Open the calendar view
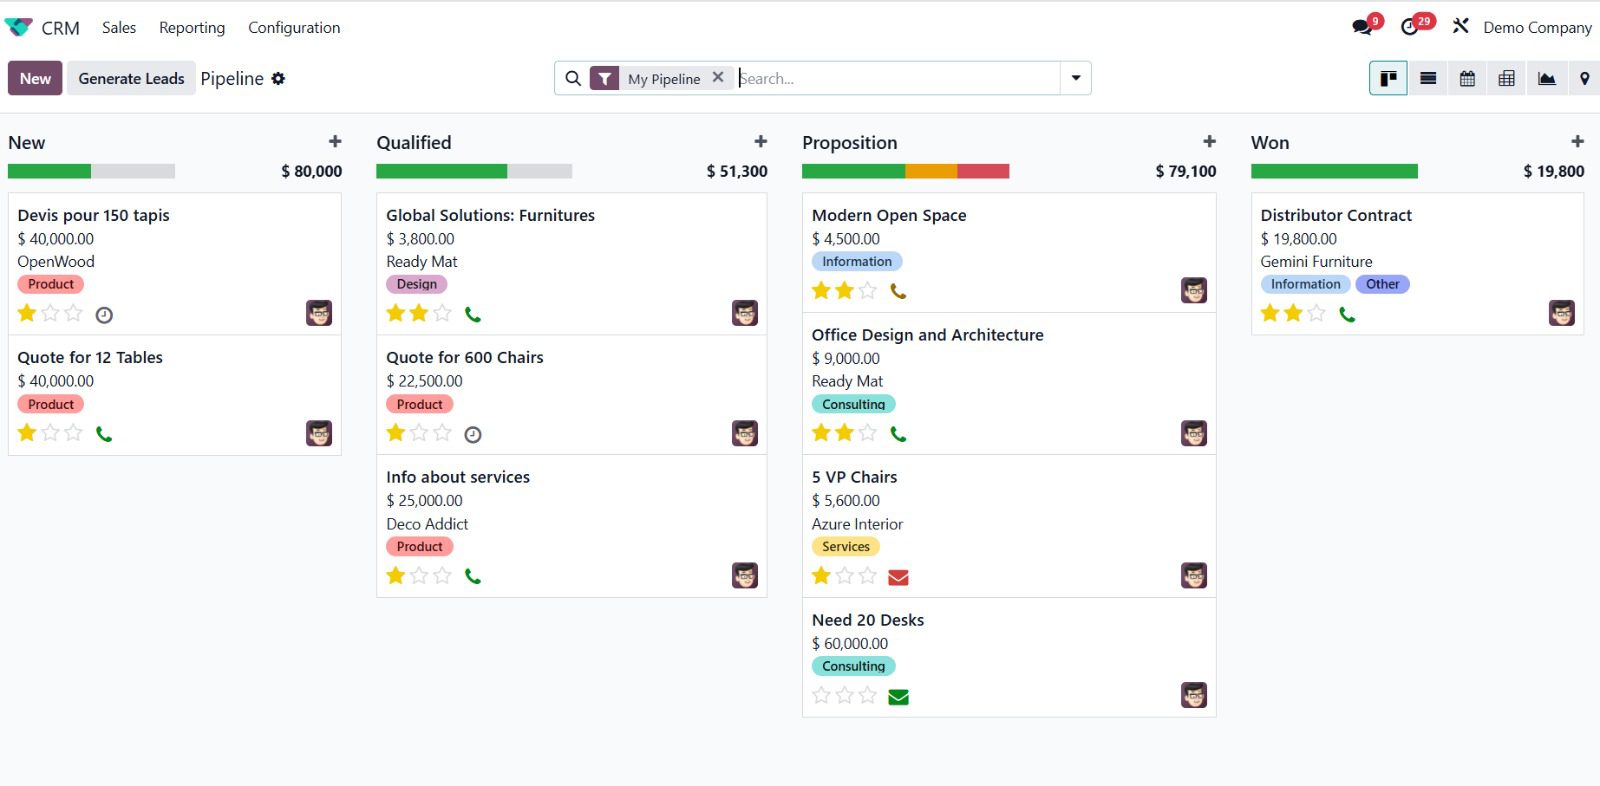The width and height of the screenshot is (1600, 786). point(1467,78)
